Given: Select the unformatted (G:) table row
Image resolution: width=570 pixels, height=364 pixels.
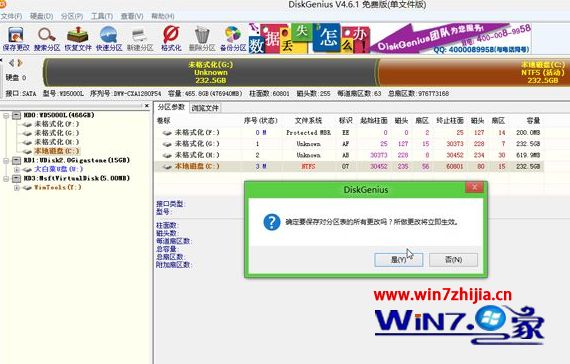Looking at the screenshot, I should pos(349,144).
